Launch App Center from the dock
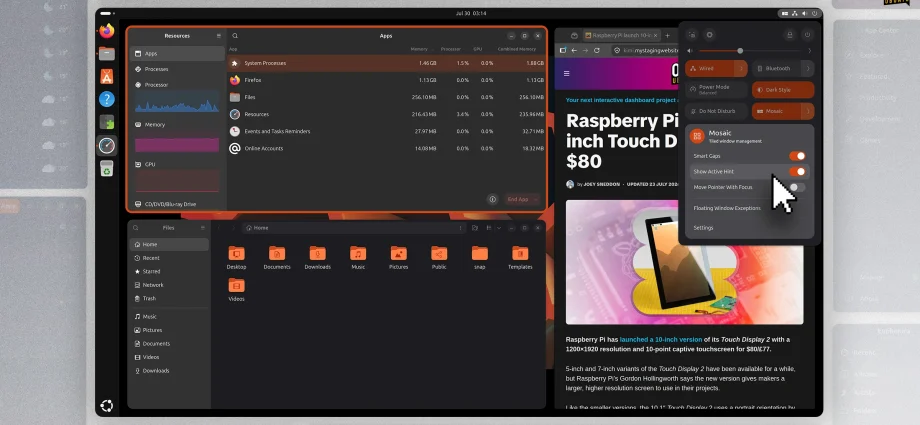This screenshot has width=920, height=425. (107, 76)
